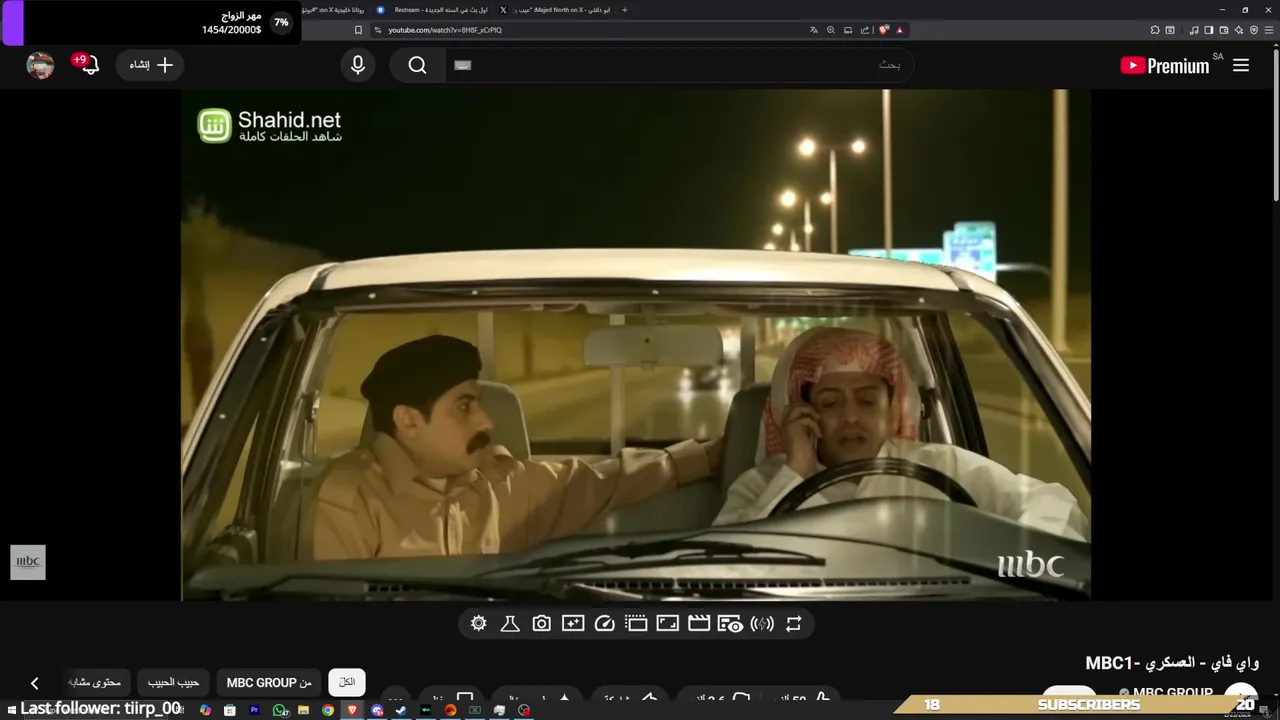Open Discord from the taskbar

point(377,710)
